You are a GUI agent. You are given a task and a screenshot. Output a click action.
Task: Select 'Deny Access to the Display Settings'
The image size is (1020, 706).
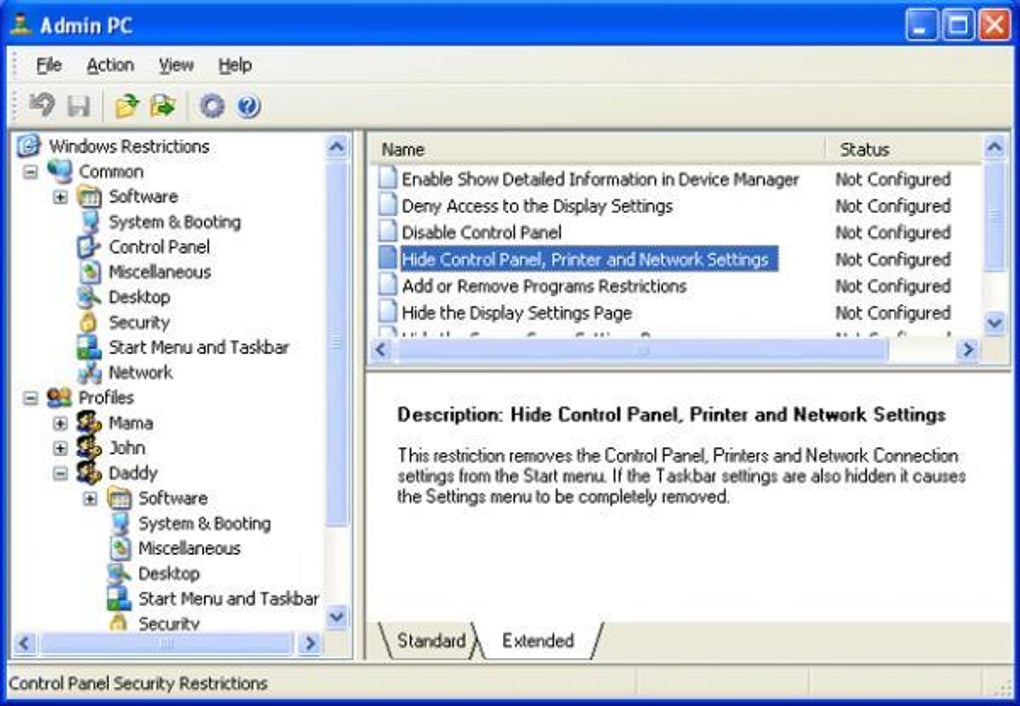(537, 206)
